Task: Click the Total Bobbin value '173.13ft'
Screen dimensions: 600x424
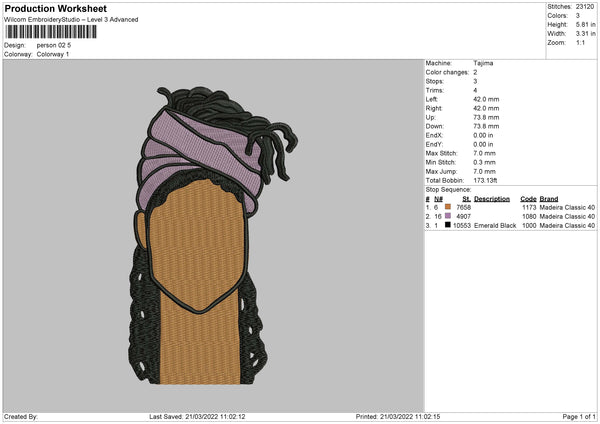Action: [485, 180]
